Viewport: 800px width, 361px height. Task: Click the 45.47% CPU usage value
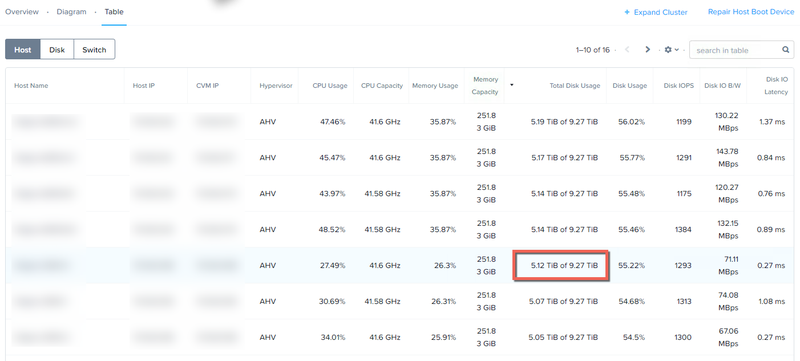332,158
